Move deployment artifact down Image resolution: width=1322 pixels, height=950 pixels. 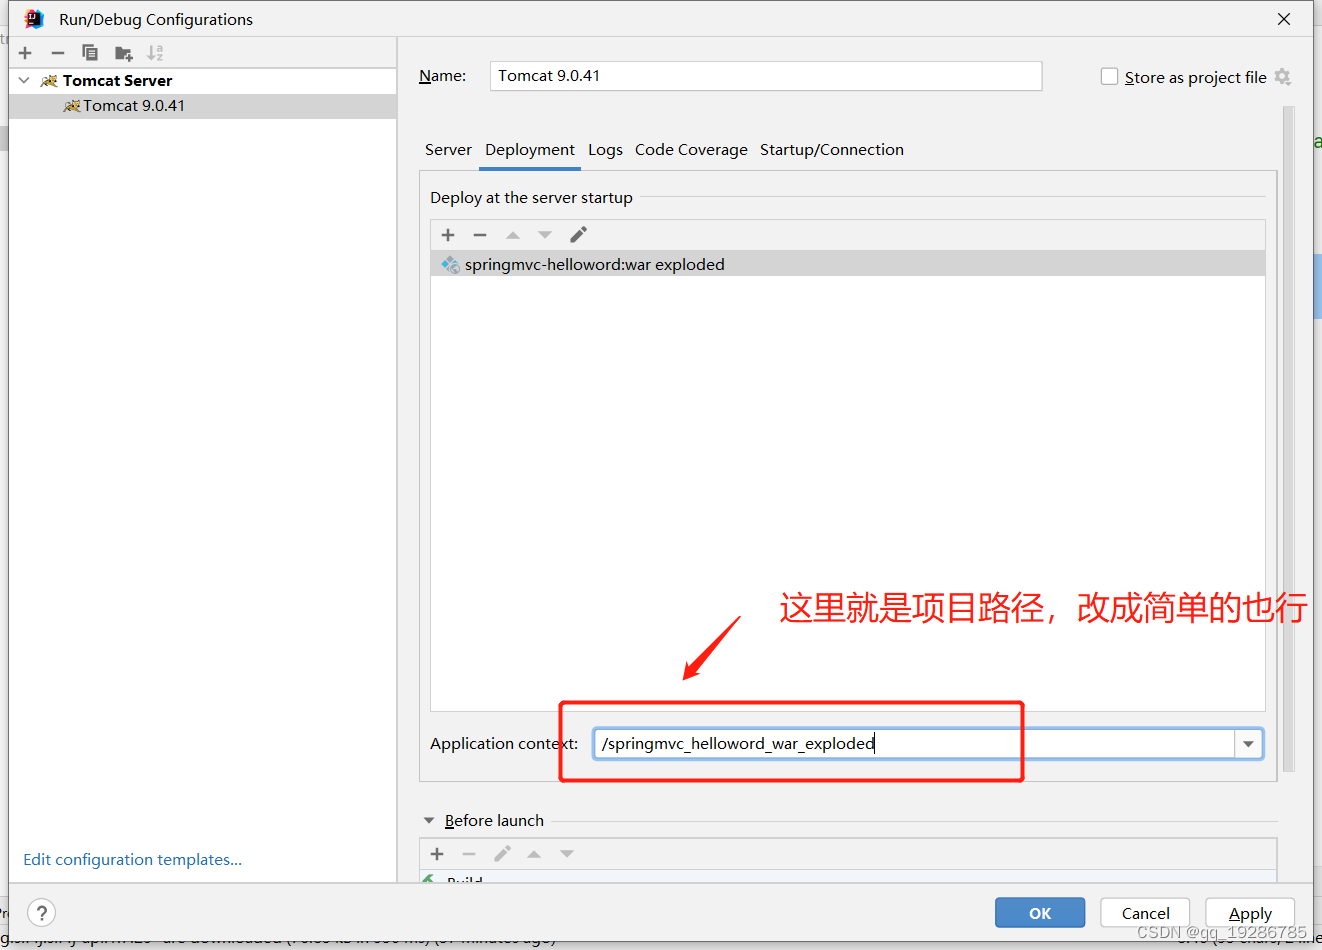point(545,235)
